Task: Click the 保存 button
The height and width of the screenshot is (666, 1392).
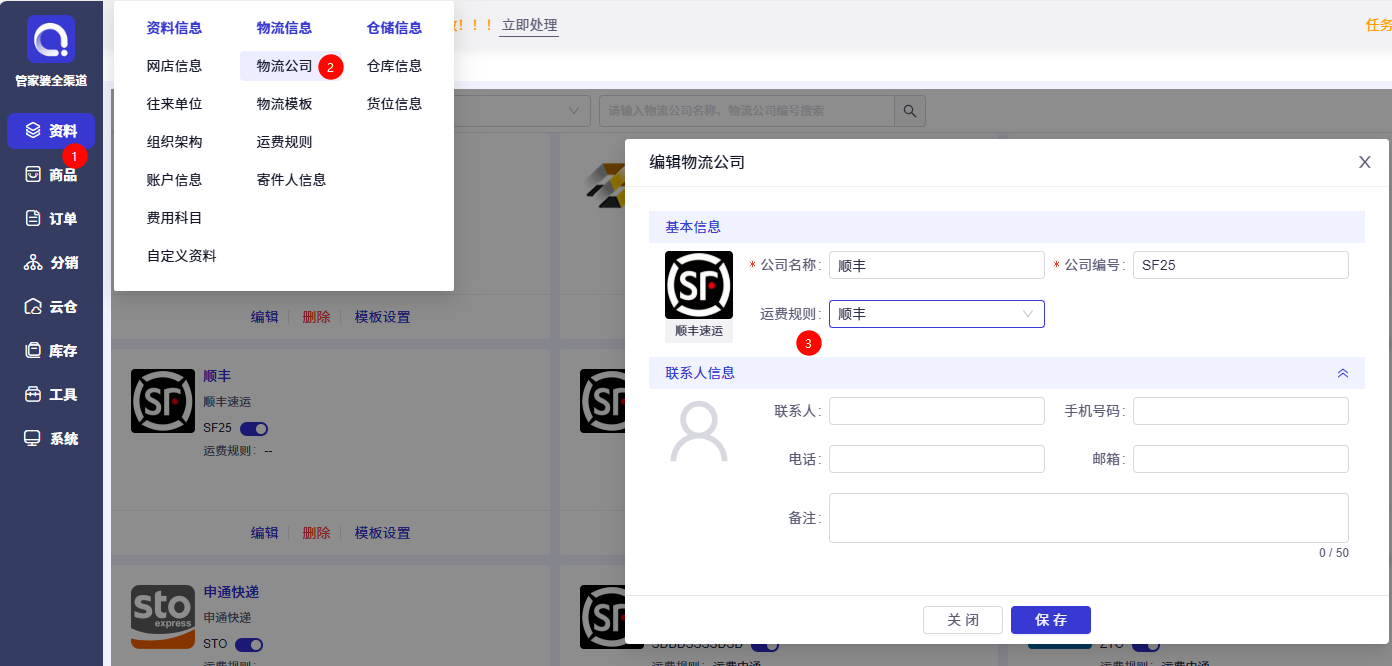Action: coord(1050,620)
